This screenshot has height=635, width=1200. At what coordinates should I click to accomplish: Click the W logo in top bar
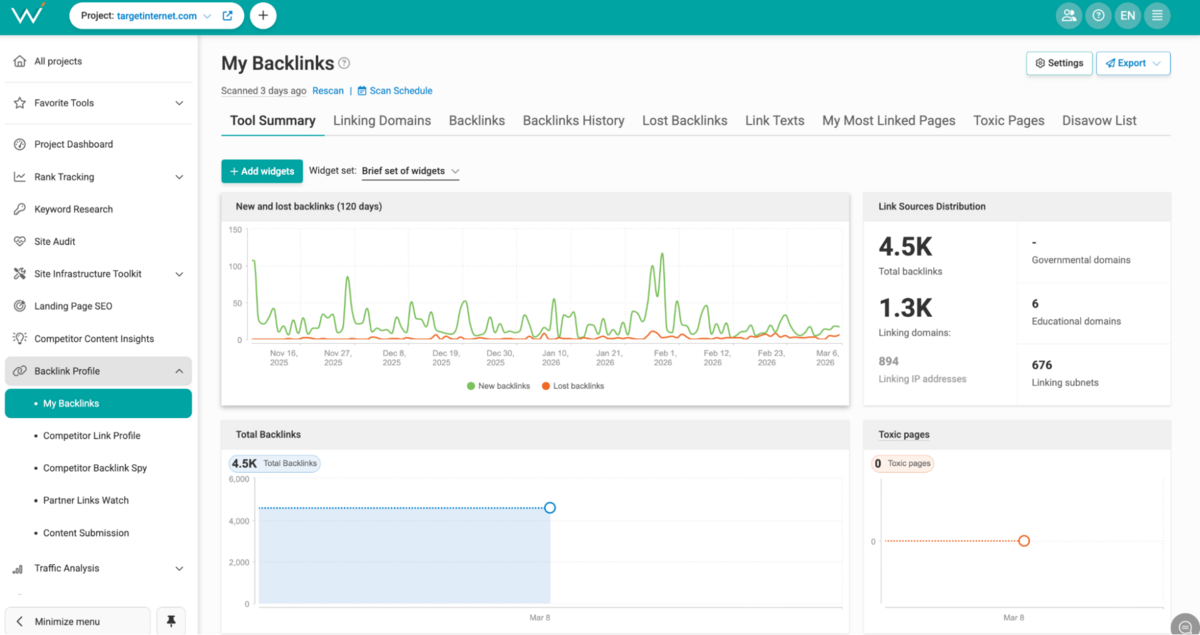pyautogui.click(x=30, y=14)
